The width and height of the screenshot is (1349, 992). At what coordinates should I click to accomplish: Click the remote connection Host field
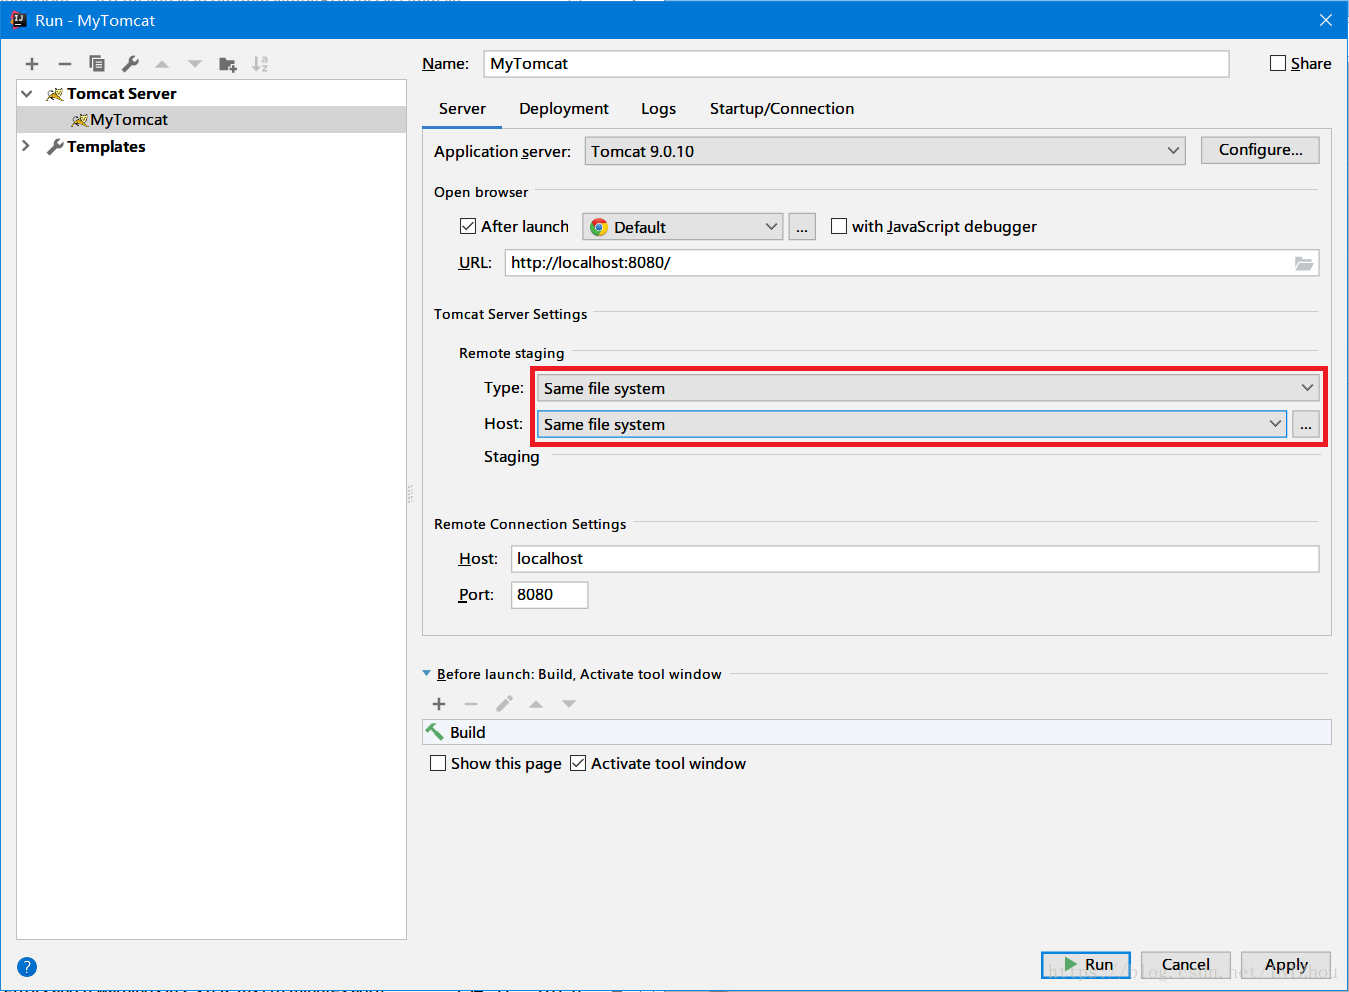915,559
